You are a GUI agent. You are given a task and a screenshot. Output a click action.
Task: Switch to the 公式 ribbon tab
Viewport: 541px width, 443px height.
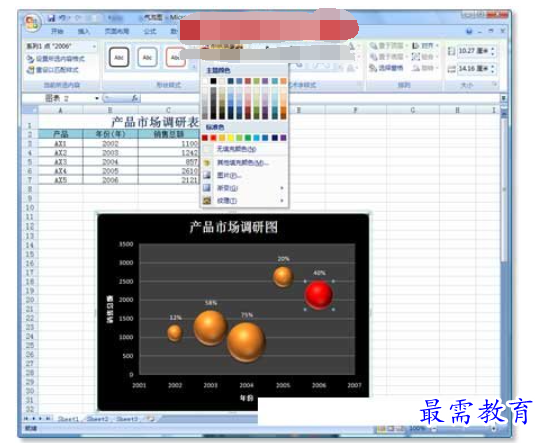pyautogui.click(x=150, y=31)
